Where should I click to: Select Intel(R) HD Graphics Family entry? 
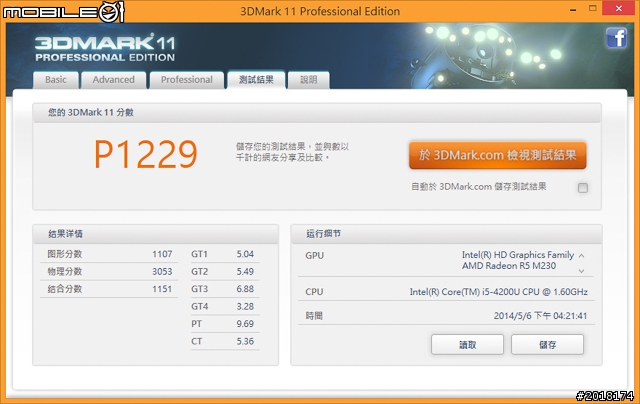click(518, 255)
